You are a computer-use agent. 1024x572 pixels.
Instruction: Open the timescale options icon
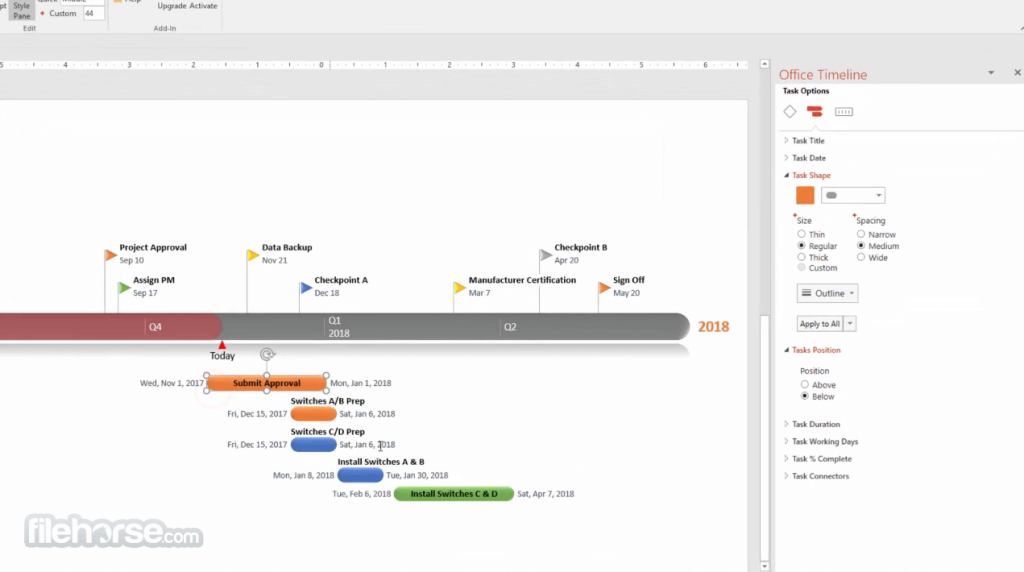point(844,112)
